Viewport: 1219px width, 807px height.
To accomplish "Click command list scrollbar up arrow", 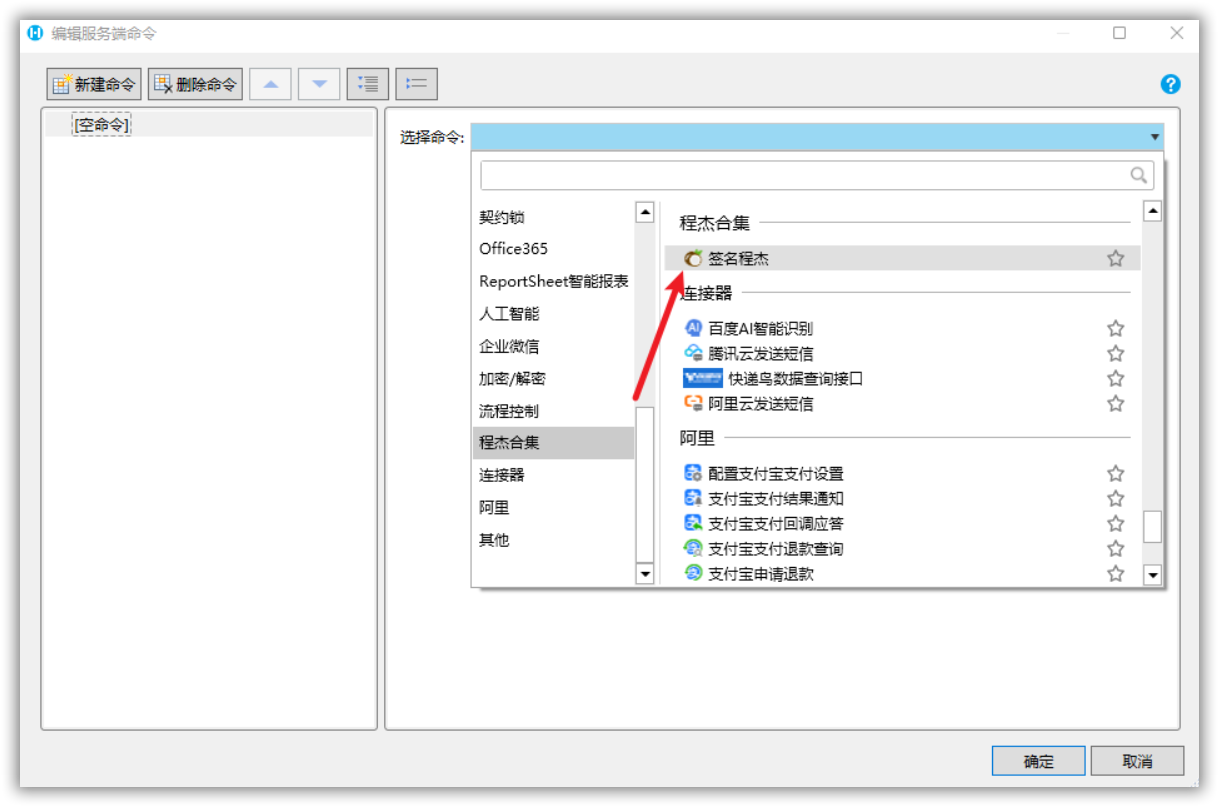I will [x=1153, y=211].
